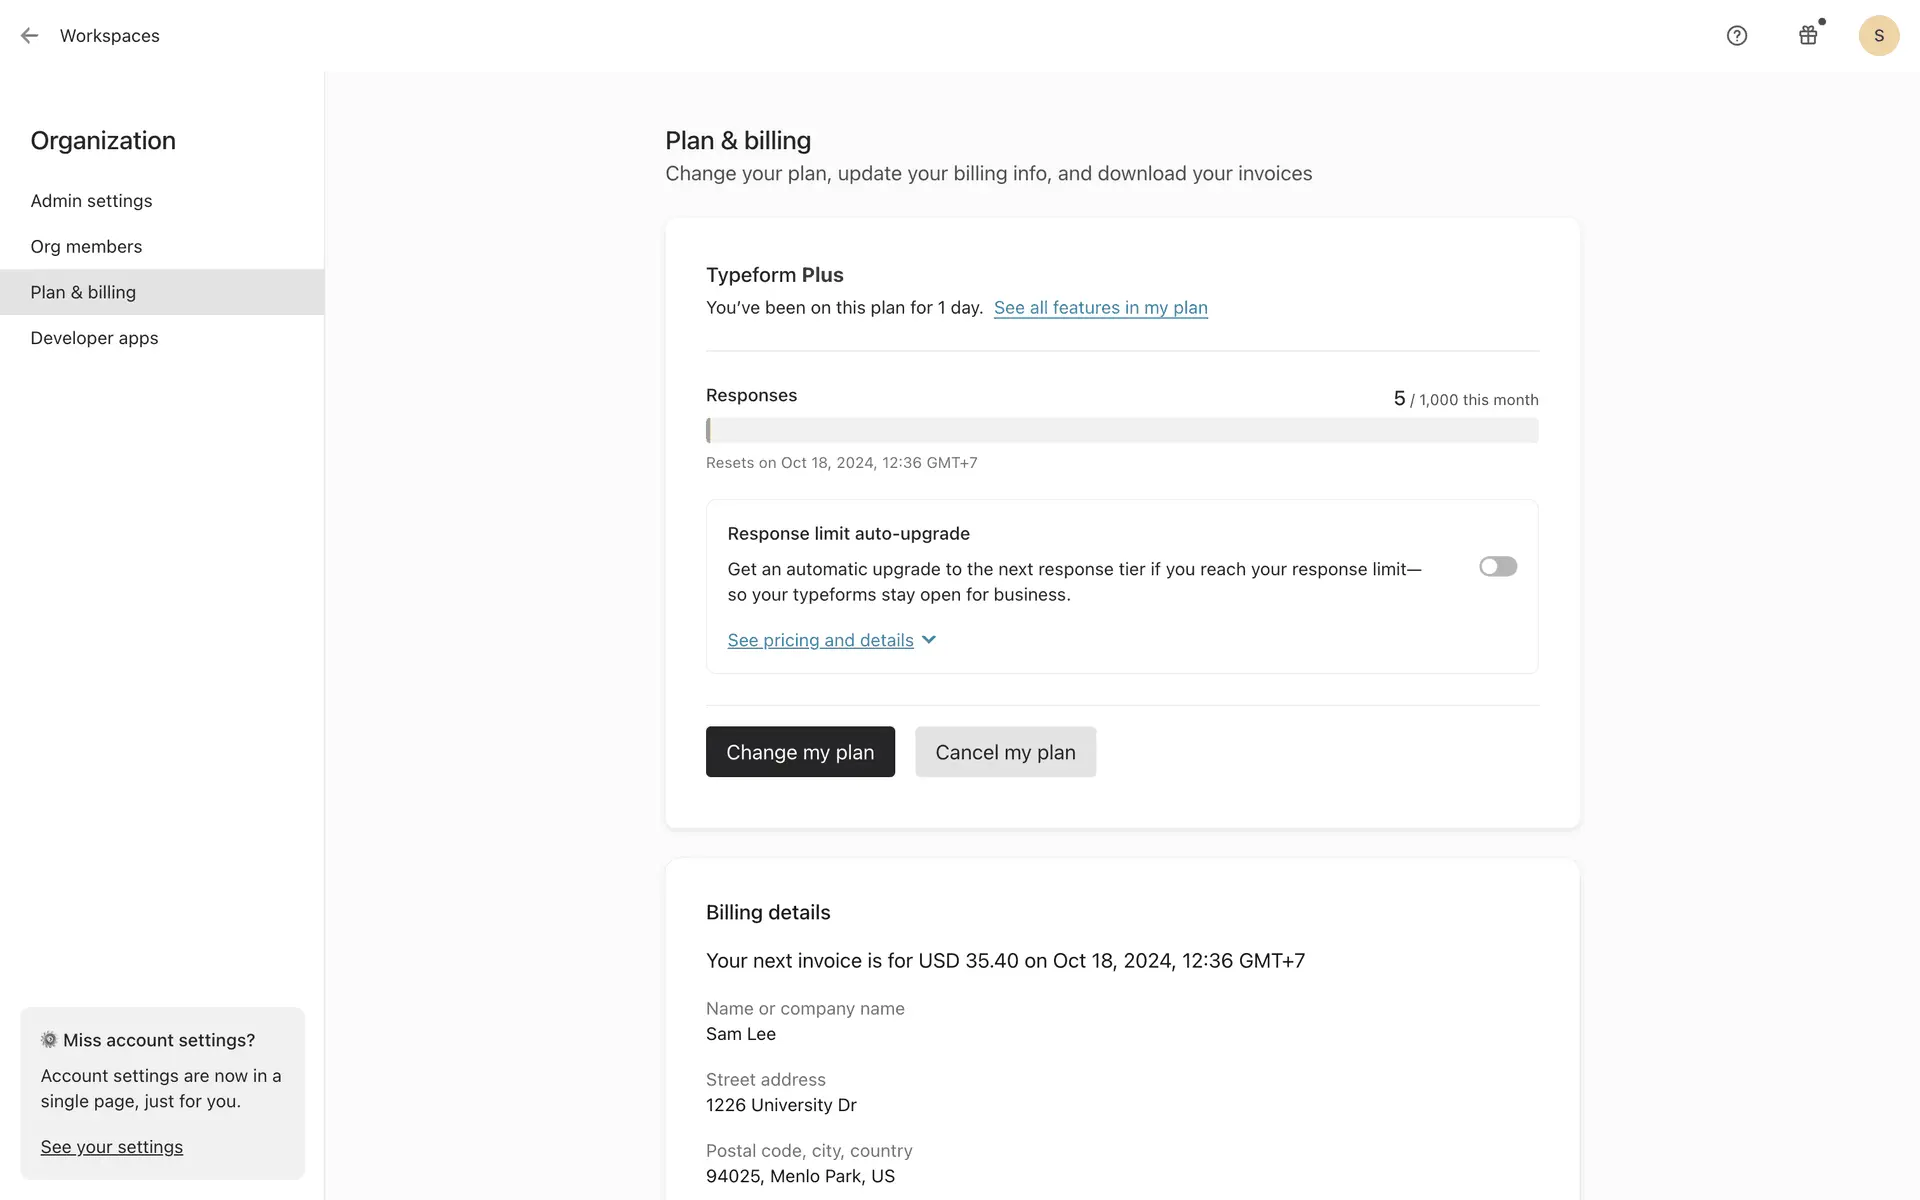This screenshot has width=1920, height=1200.
Task: Open See pricing and details link
Action: (820, 640)
